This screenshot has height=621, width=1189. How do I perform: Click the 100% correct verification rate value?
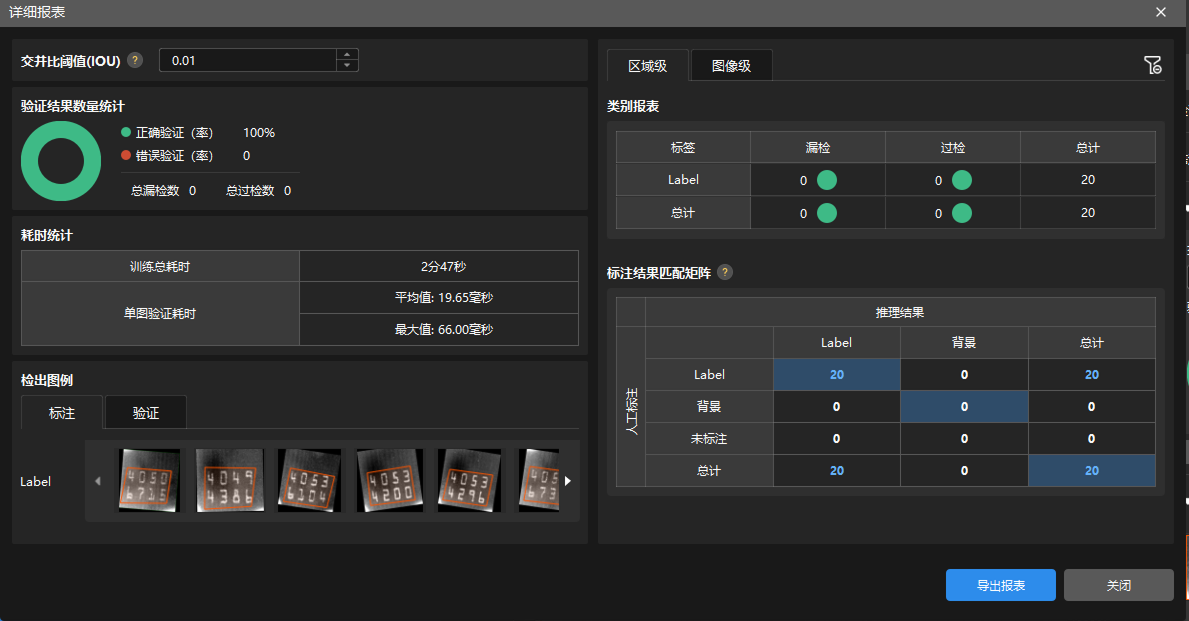259,132
